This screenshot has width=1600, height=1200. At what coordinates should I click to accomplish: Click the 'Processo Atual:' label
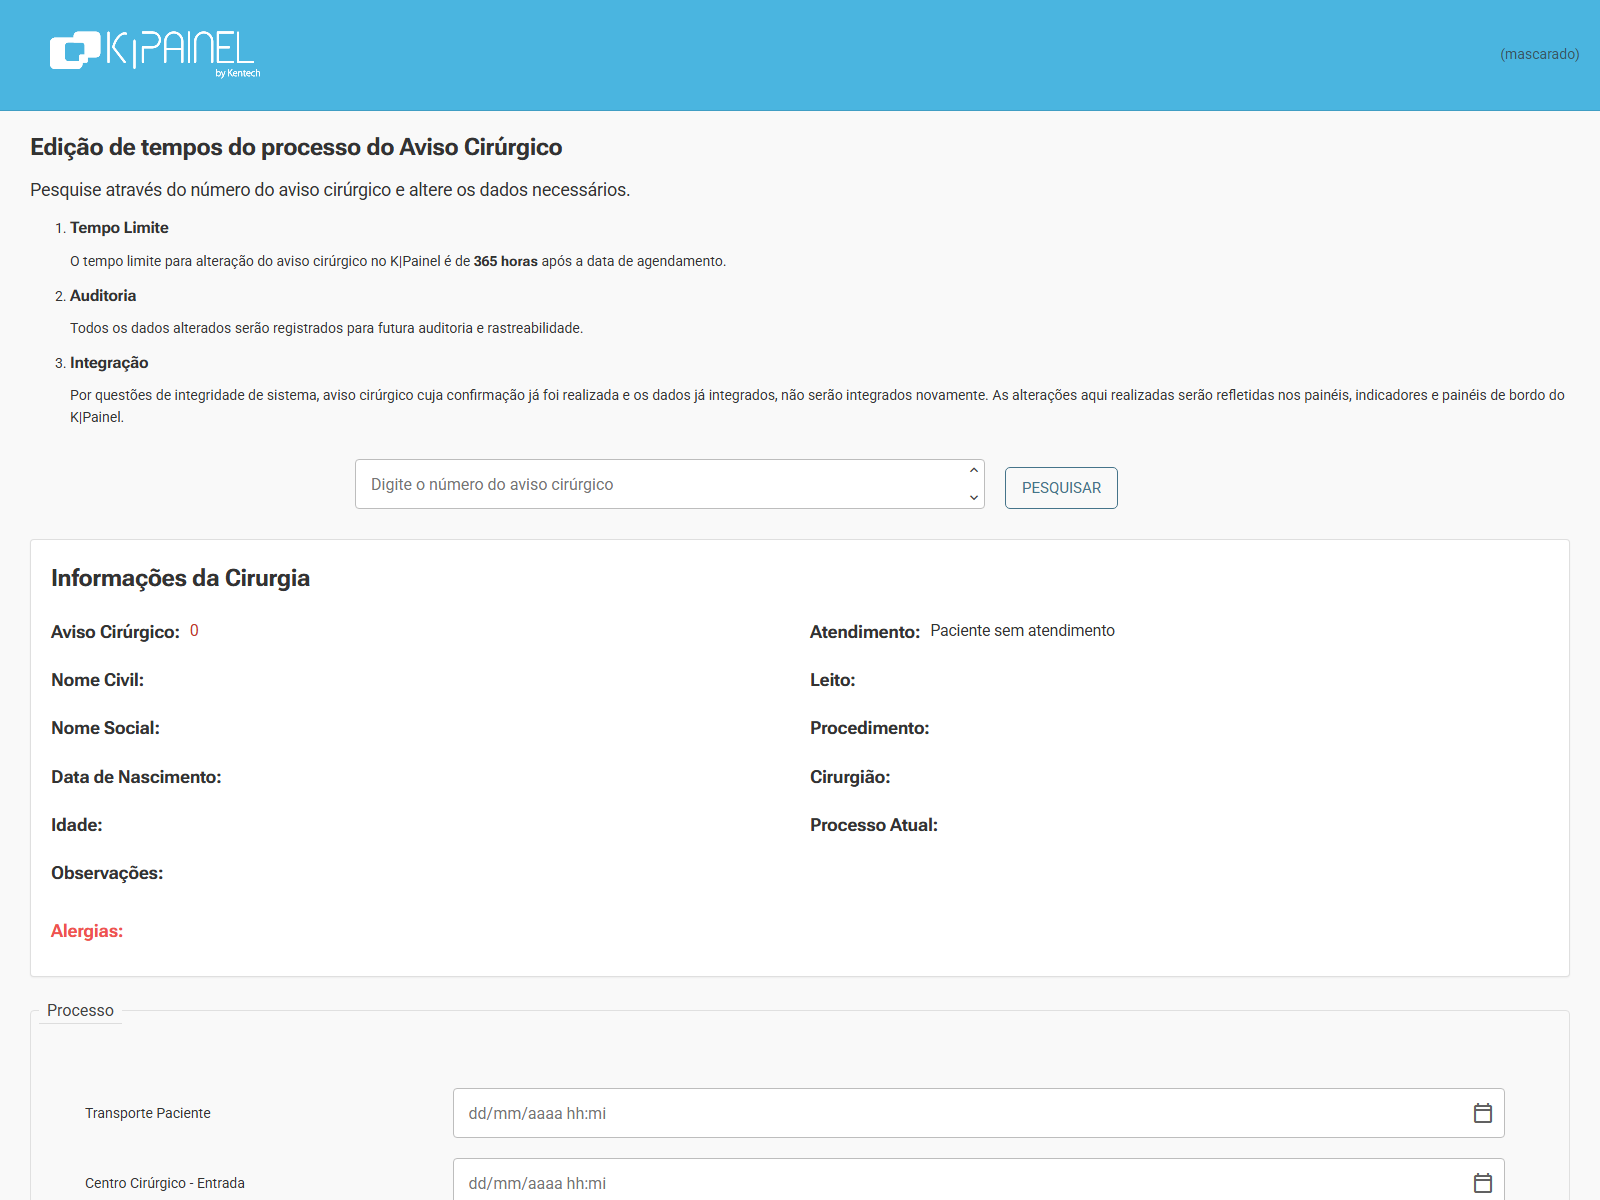tap(874, 825)
